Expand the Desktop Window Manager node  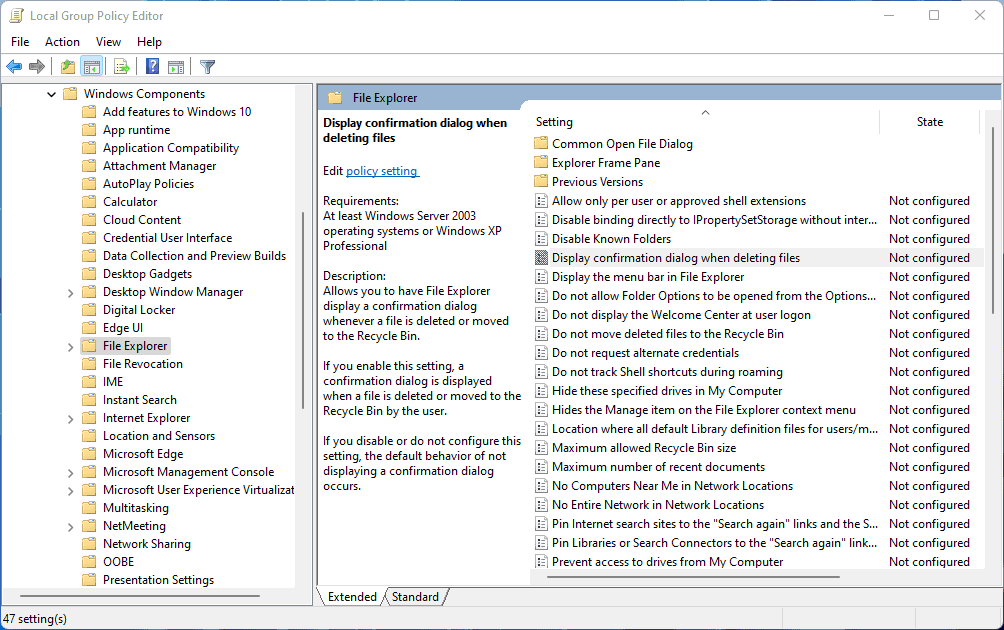tap(70, 292)
